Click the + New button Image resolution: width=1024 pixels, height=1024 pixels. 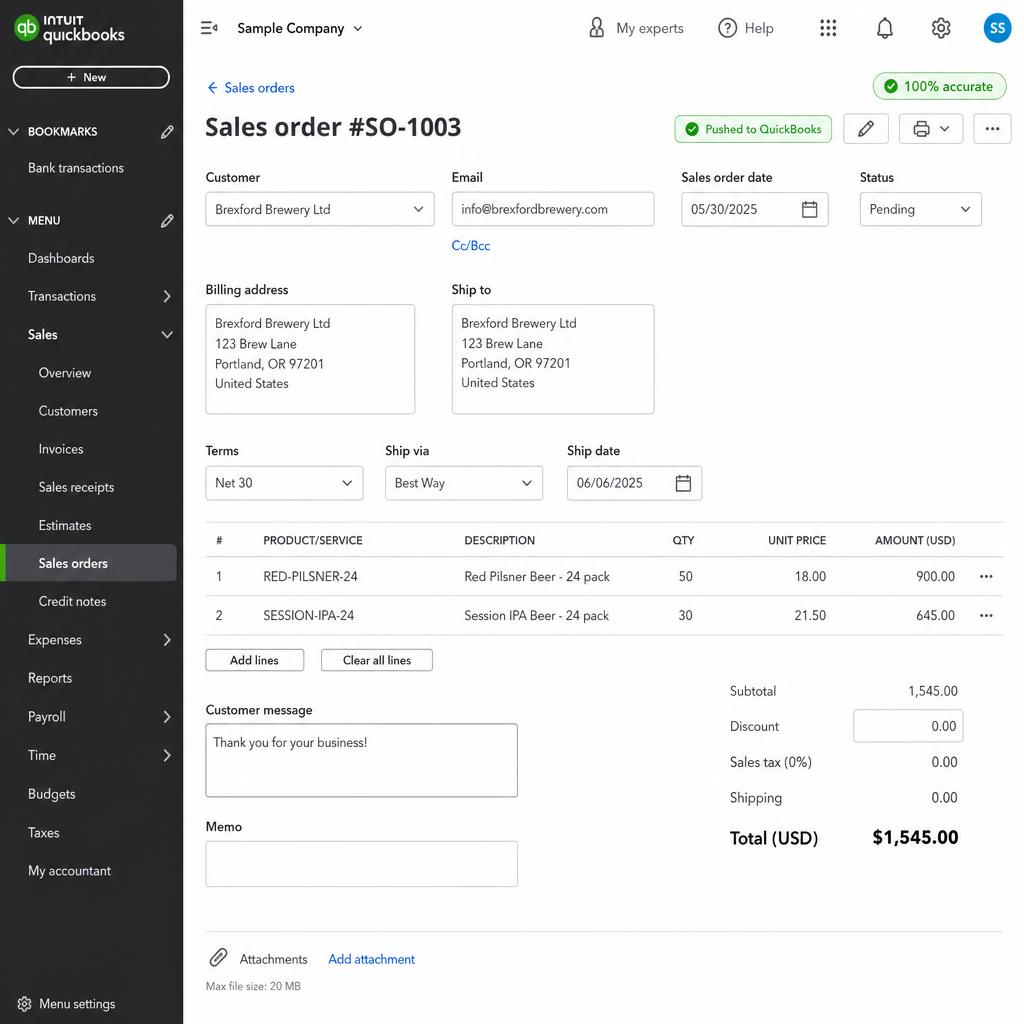tap(91, 77)
